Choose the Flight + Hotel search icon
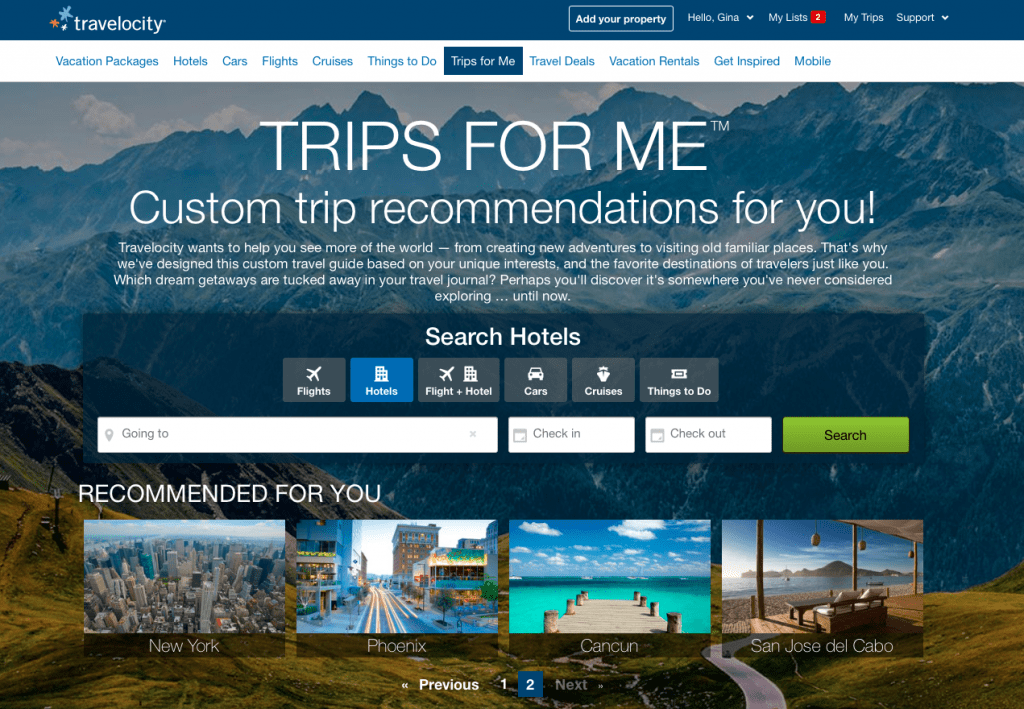Image resolution: width=1024 pixels, height=709 pixels. (x=458, y=380)
